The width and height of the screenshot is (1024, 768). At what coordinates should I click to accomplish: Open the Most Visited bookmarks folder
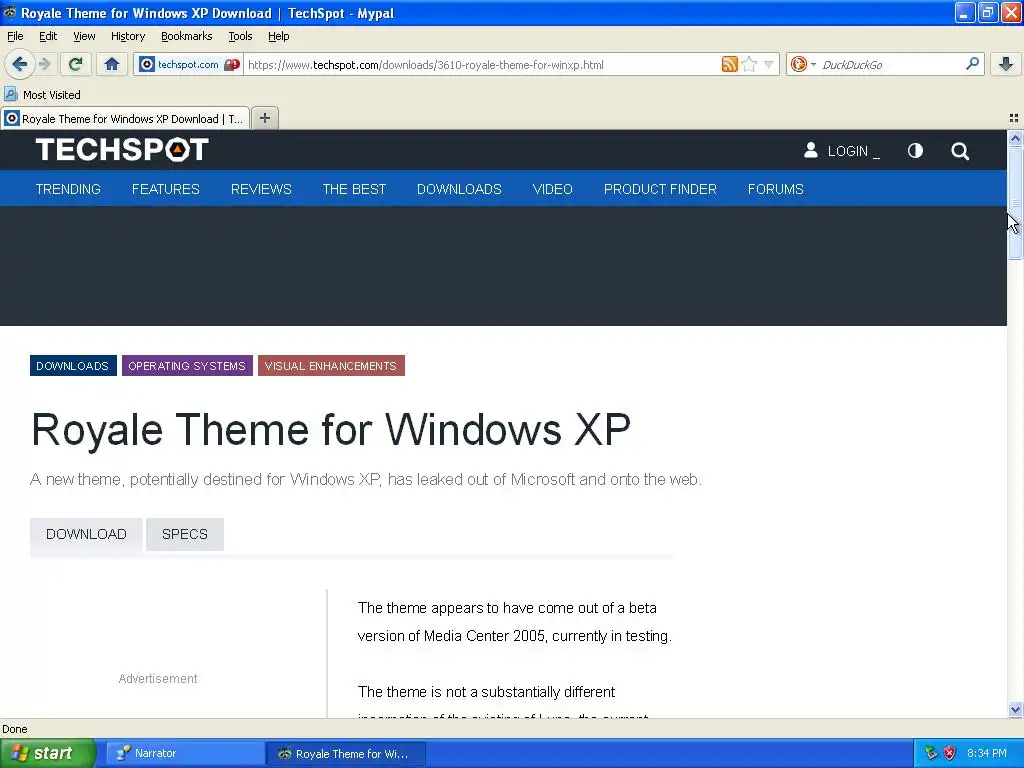point(42,95)
